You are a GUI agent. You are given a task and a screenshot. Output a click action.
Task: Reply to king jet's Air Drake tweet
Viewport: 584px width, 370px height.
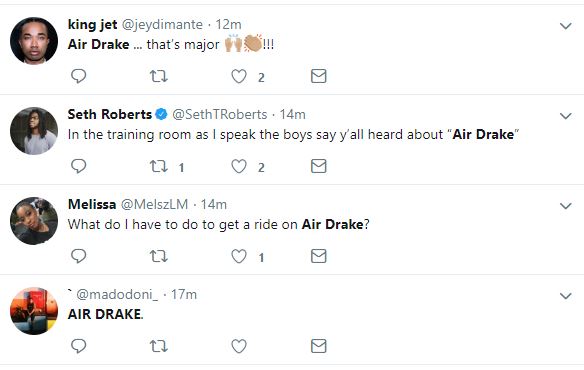(79, 76)
